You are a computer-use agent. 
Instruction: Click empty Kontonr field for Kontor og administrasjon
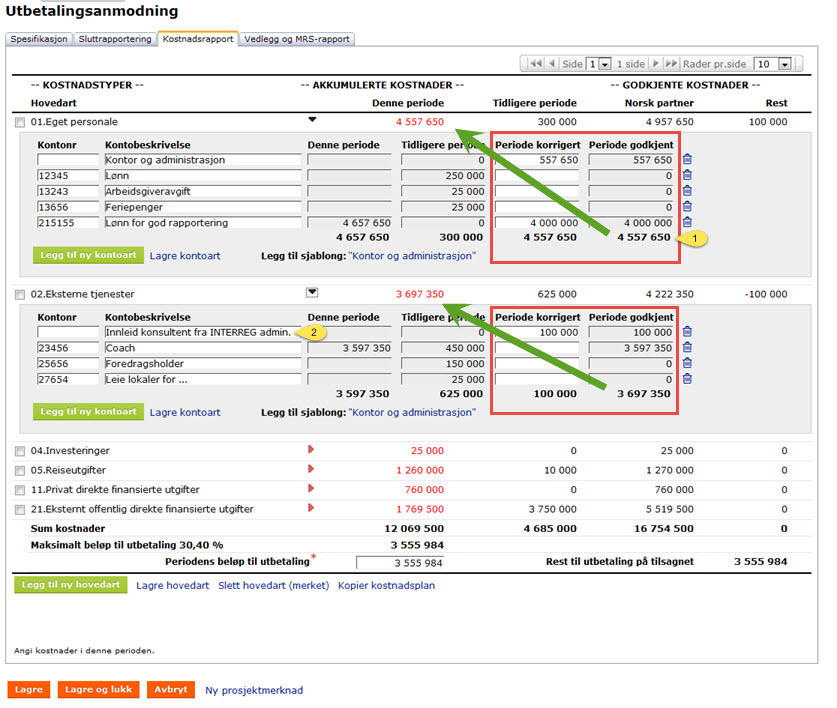click(x=68, y=160)
